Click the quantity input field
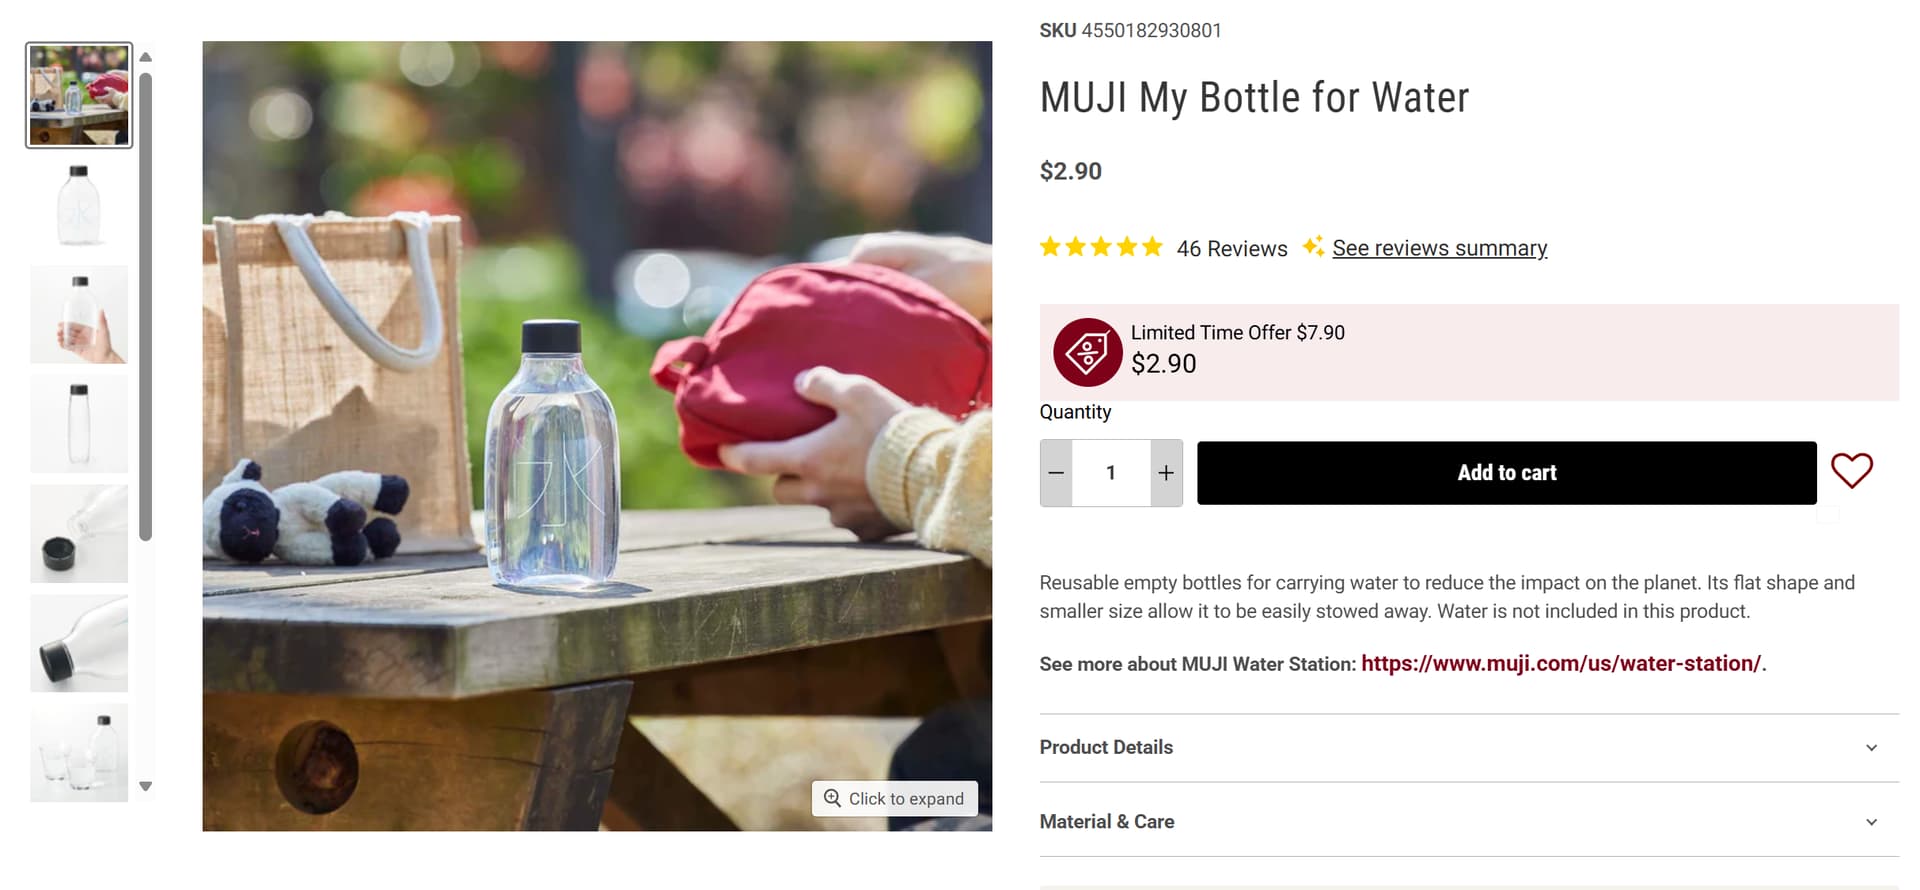1920x890 pixels. pyautogui.click(x=1111, y=473)
